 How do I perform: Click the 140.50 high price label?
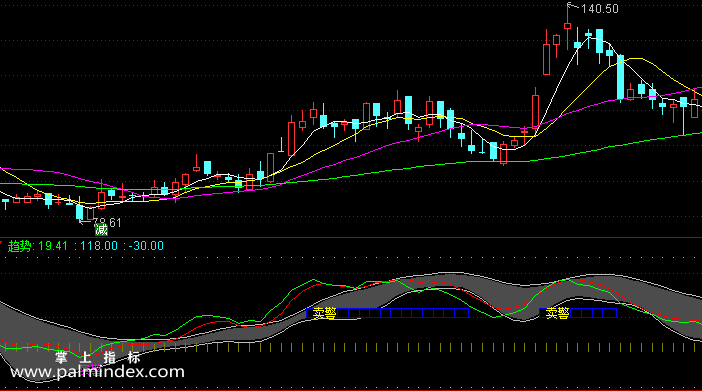(600, 9)
